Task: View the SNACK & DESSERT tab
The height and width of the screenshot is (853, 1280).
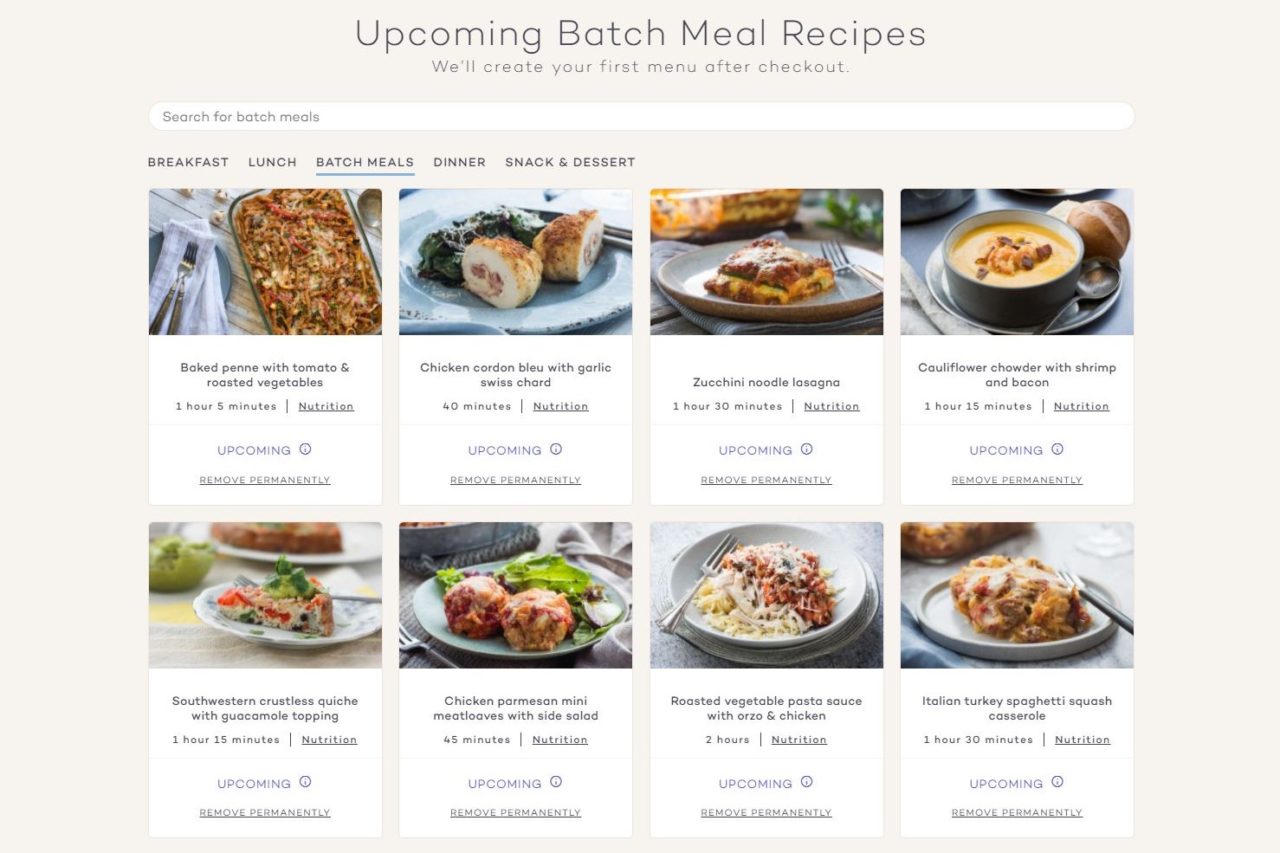Action: 570,162
